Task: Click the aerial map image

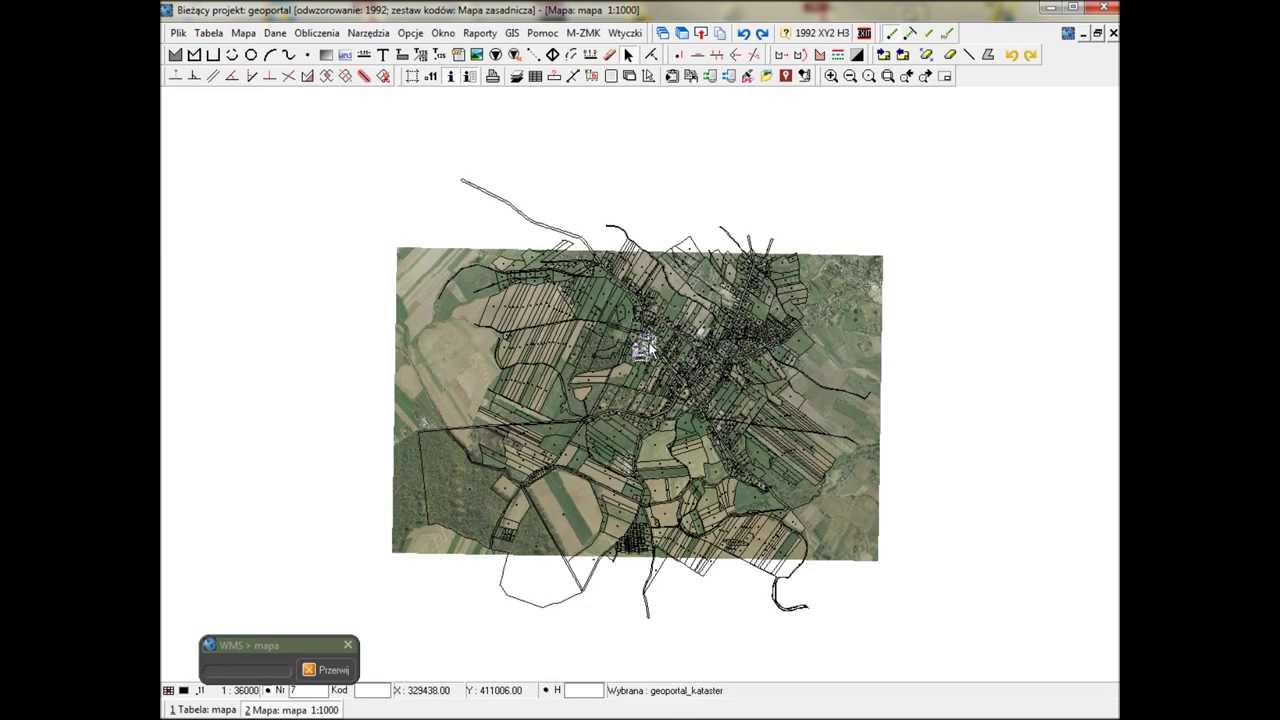Action: coord(637,403)
